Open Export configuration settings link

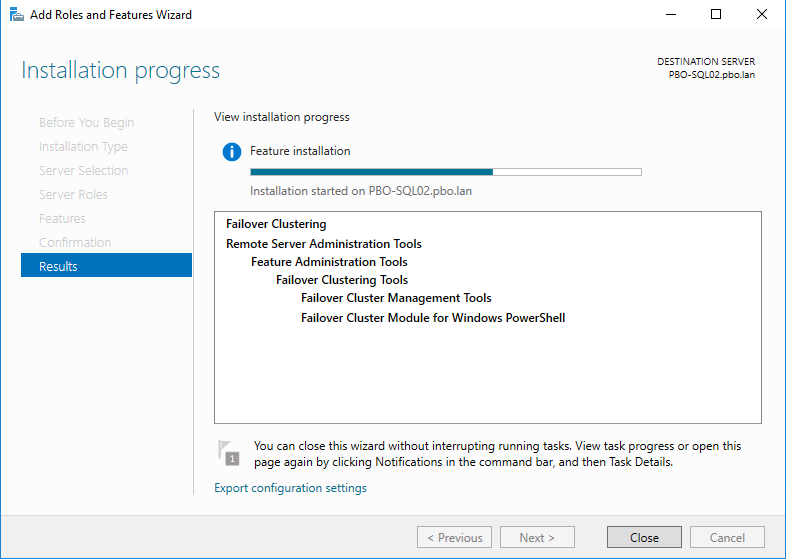(290, 488)
